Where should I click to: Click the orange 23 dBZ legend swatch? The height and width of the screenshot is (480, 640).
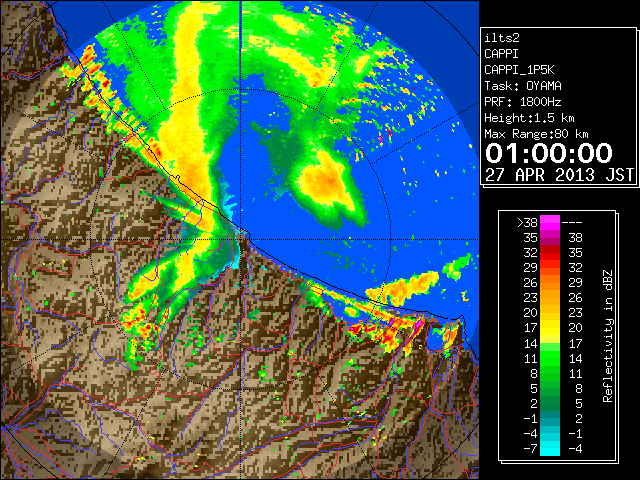tap(550, 298)
